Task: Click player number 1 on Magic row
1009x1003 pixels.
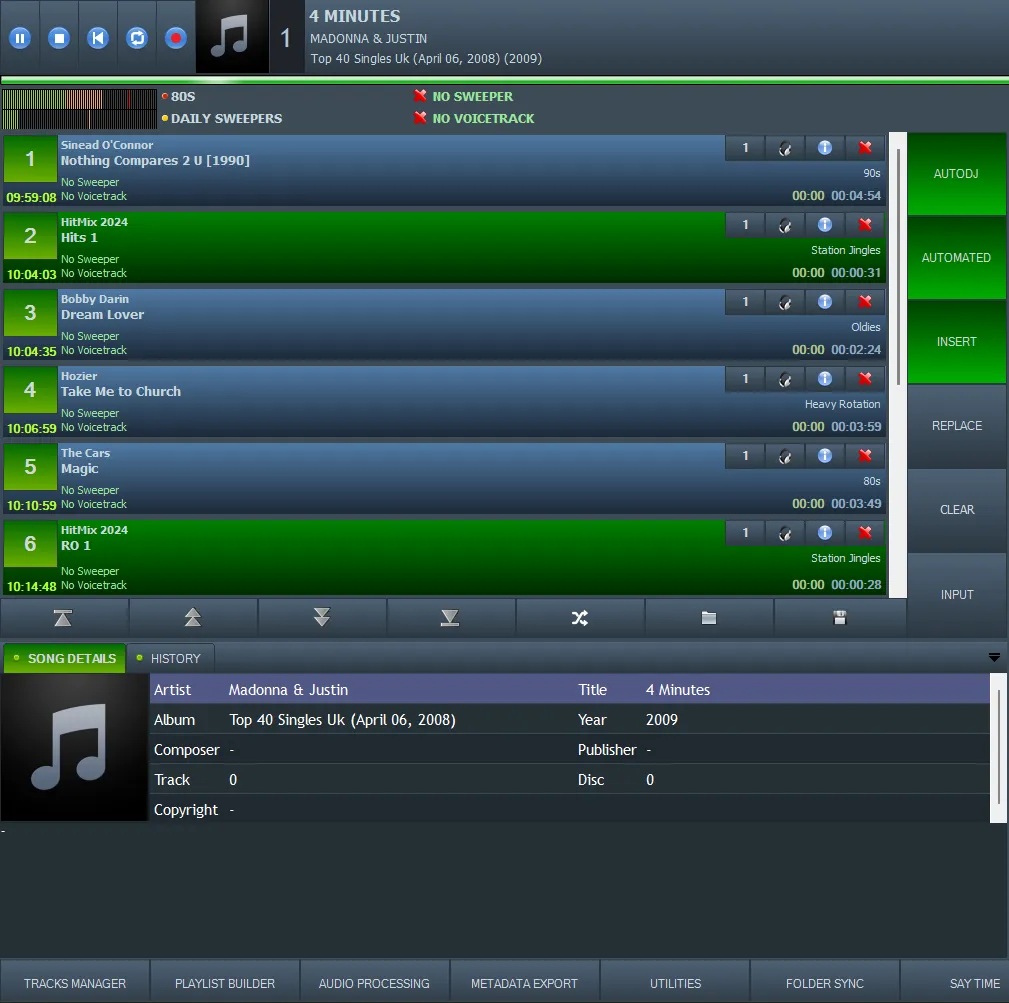Action: (x=745, y=456)
